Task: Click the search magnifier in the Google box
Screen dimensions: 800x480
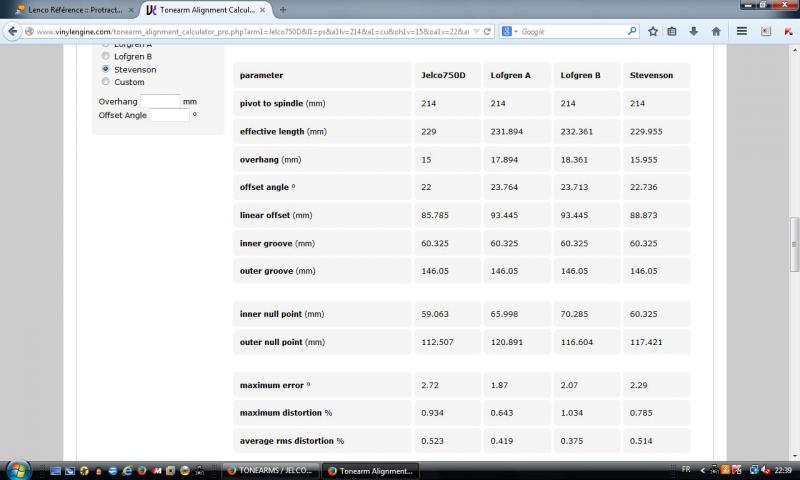Action: point(632,32)
